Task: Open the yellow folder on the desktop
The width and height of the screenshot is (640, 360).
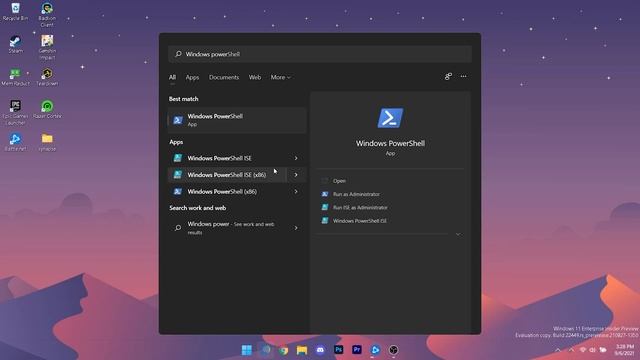Action: pyautogui.click(x=47, y=142)
